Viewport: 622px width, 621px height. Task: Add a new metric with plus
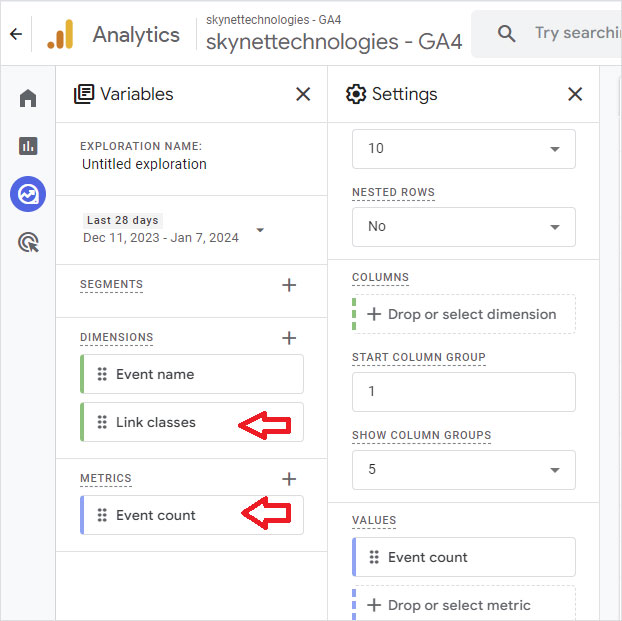[289, 479]
